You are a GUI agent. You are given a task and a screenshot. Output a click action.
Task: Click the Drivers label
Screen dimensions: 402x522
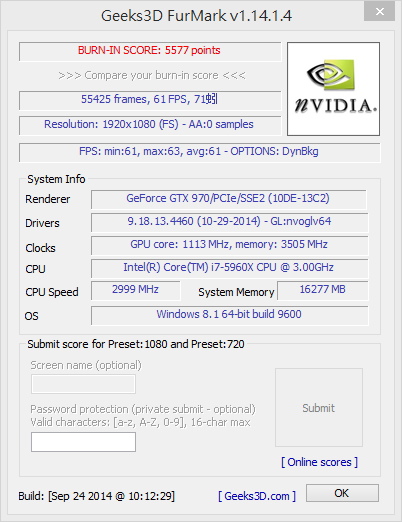coord(42,223)
